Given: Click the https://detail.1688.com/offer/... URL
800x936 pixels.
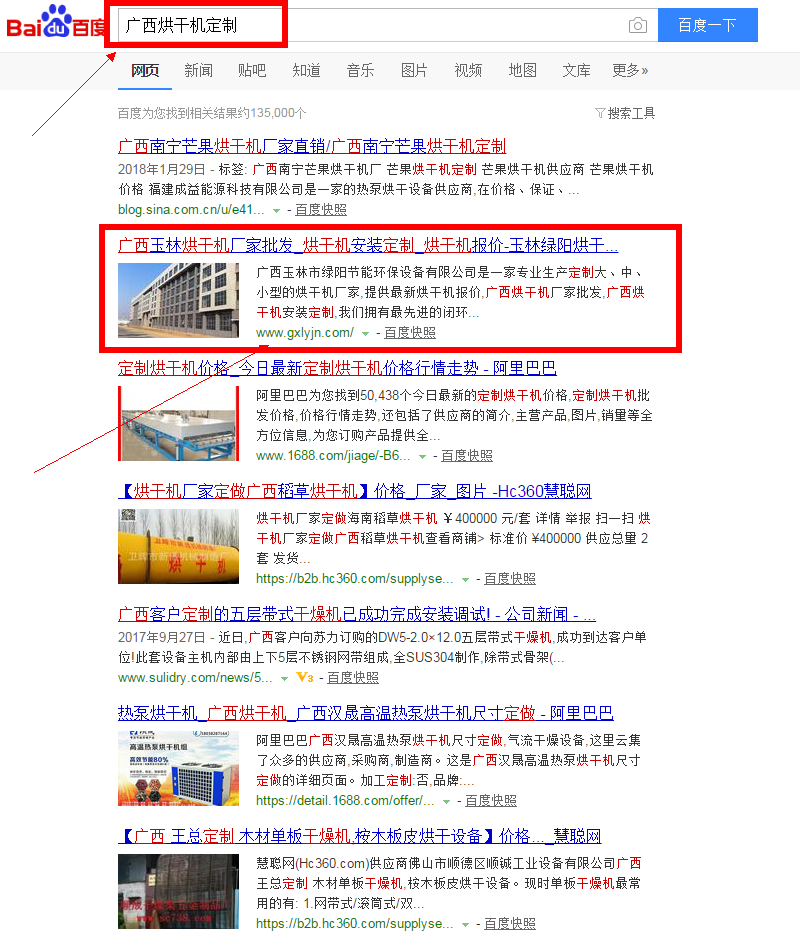Looking at the screenshot, I should [345, 800].
